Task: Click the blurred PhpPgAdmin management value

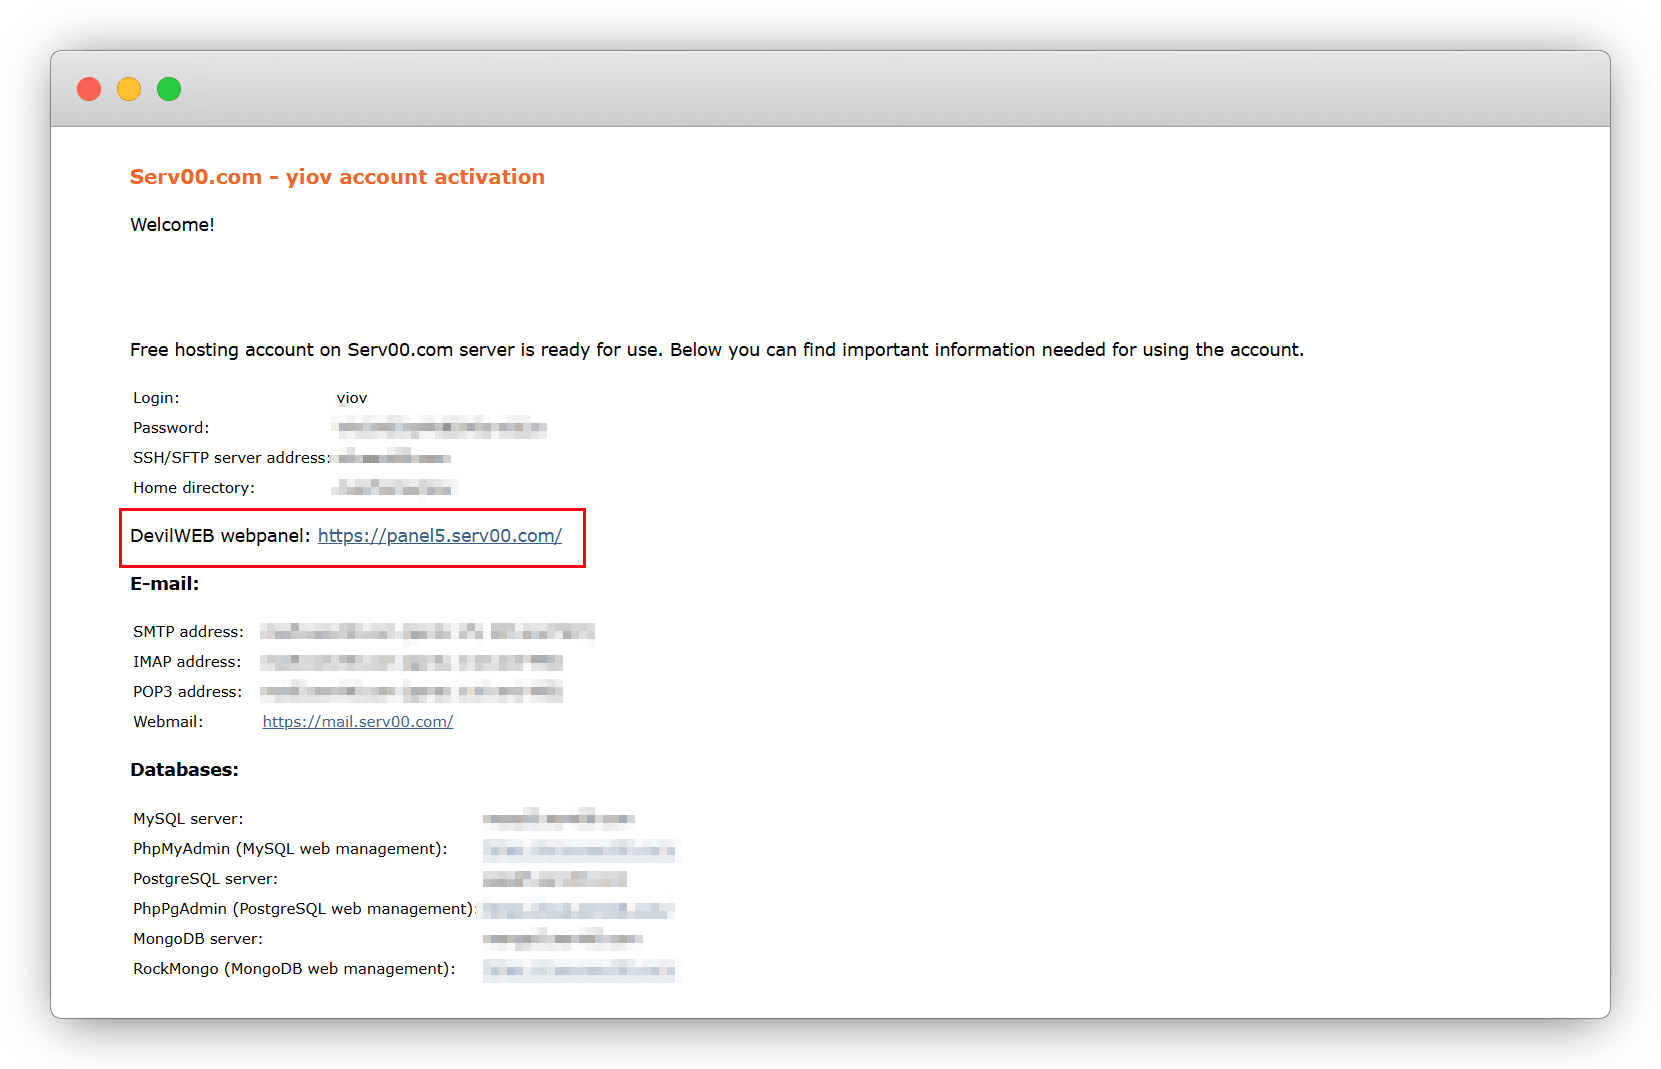Action: point(578,909)
